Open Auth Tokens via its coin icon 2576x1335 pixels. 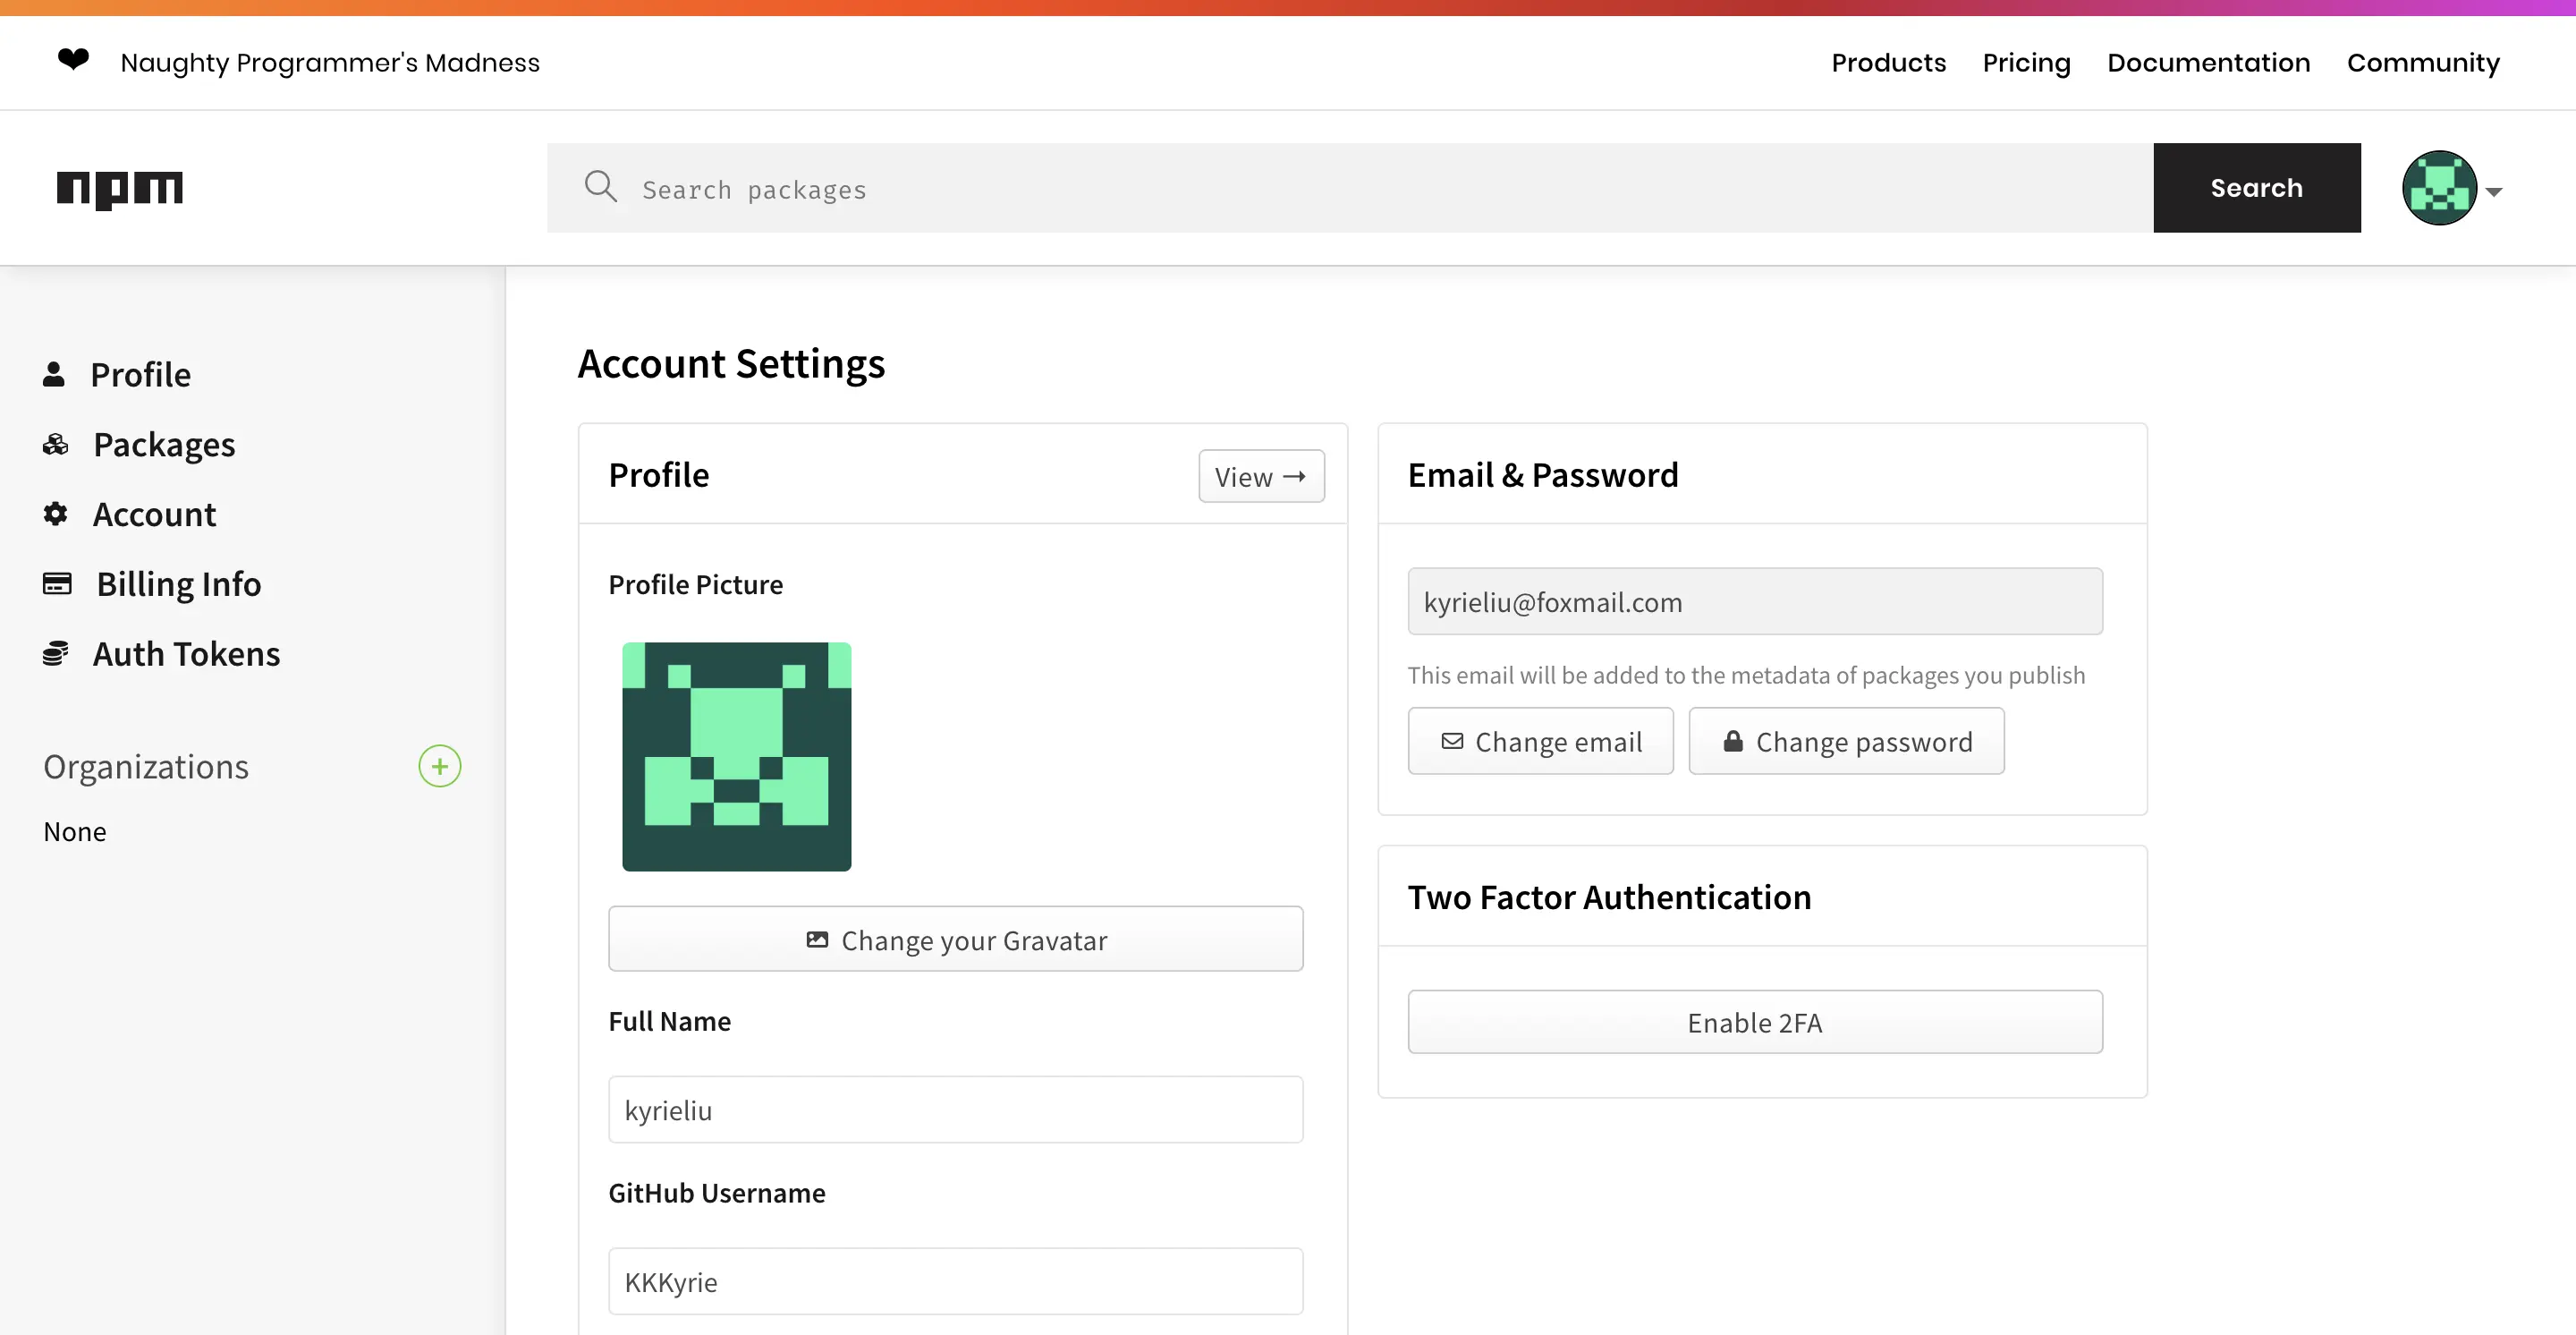[x=55, y=652]
